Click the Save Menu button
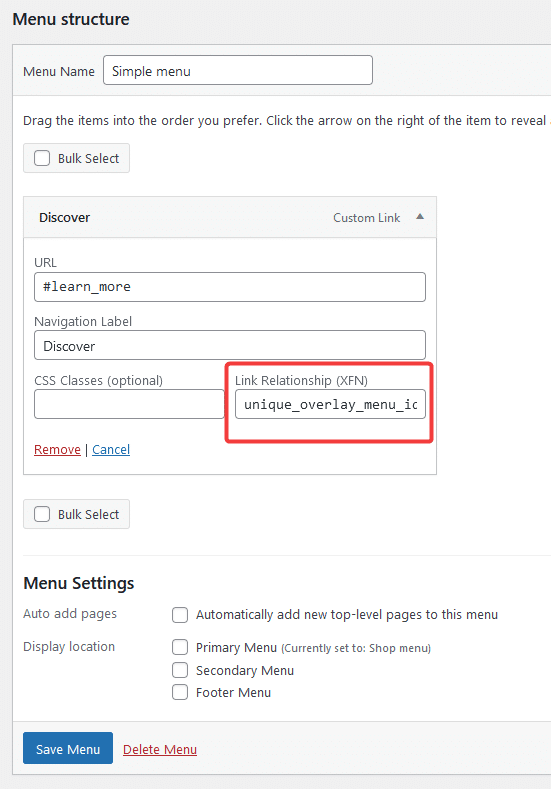Screen dimensions: 551x789 tap(68, 748)
